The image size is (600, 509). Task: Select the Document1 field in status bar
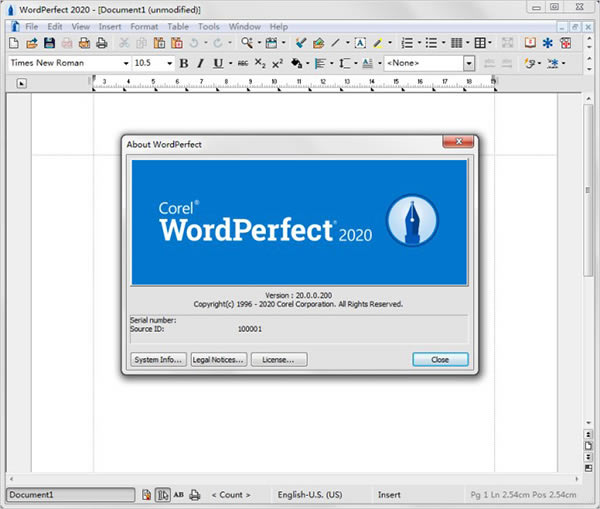[70, 494]
